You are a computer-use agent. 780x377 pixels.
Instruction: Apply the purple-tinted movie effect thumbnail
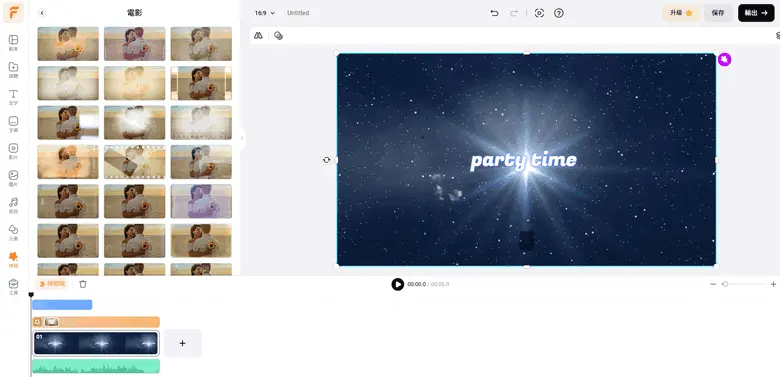click(201, 201)
